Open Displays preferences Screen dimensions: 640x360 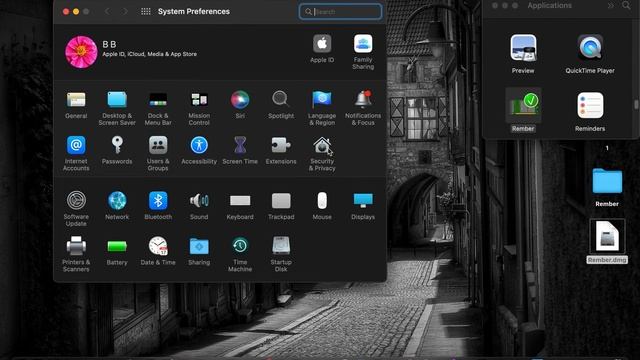click(x=363, y=206)
